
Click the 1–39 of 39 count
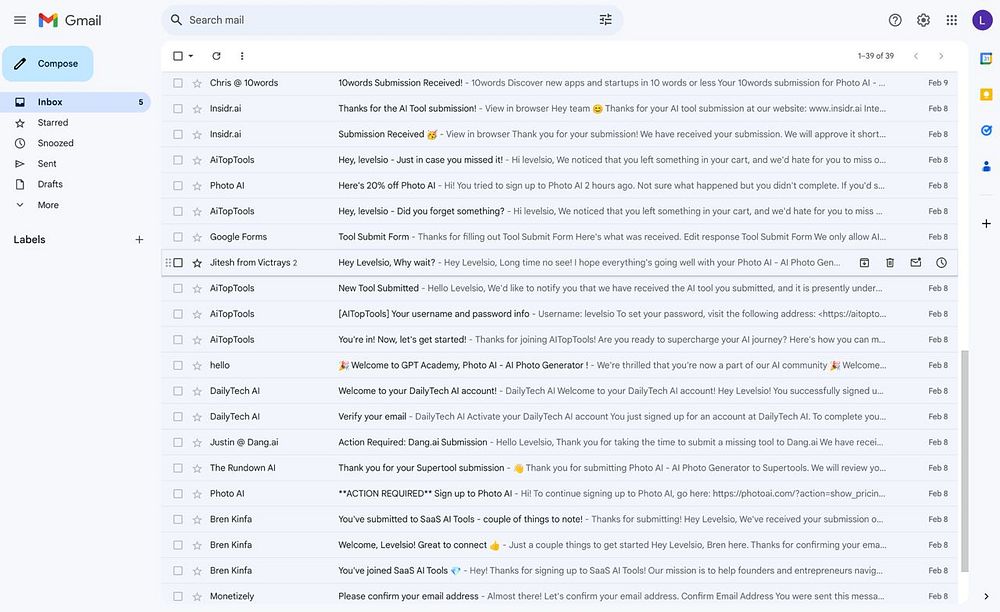point(876,56)
